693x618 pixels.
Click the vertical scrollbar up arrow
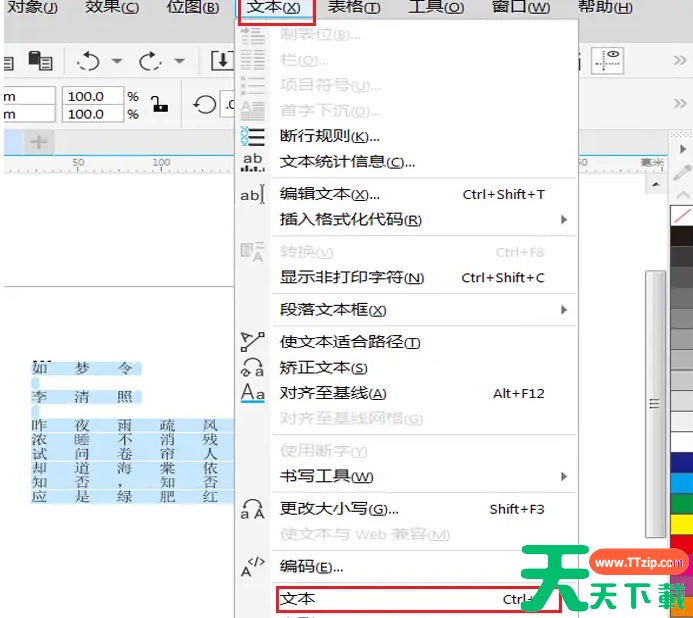656,184
